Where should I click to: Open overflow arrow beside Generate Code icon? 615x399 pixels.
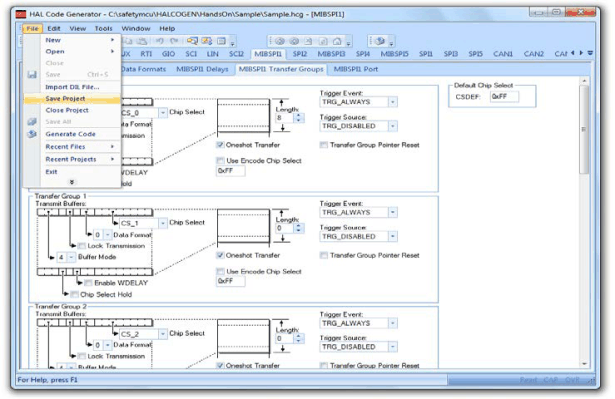click(391, 43)
